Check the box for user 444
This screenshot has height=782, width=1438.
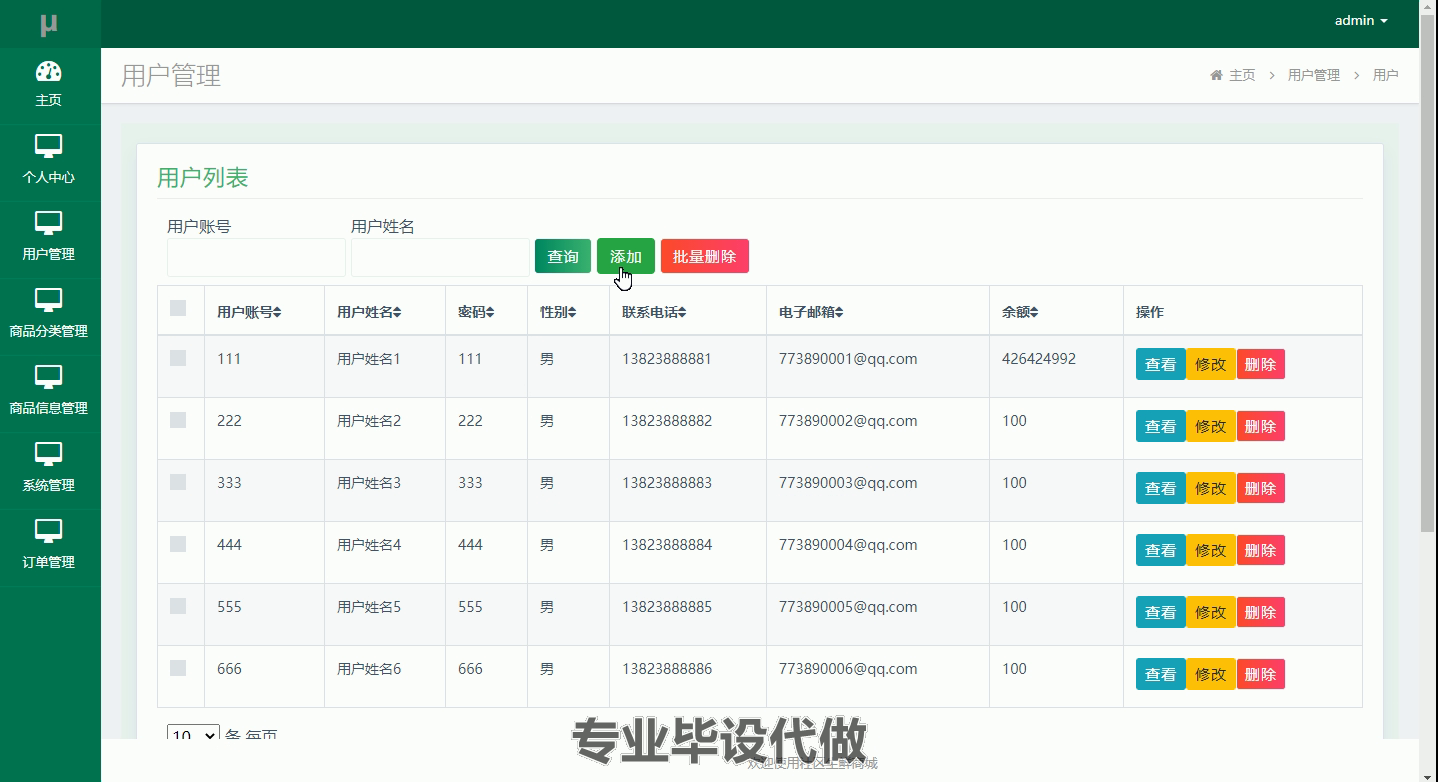pyautogui.click(x=178, y=544)
